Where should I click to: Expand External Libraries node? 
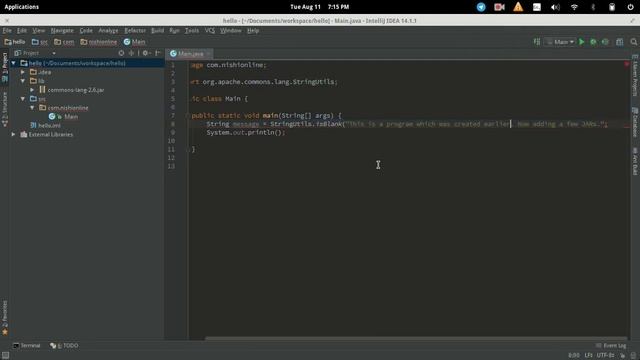(13, 134)
